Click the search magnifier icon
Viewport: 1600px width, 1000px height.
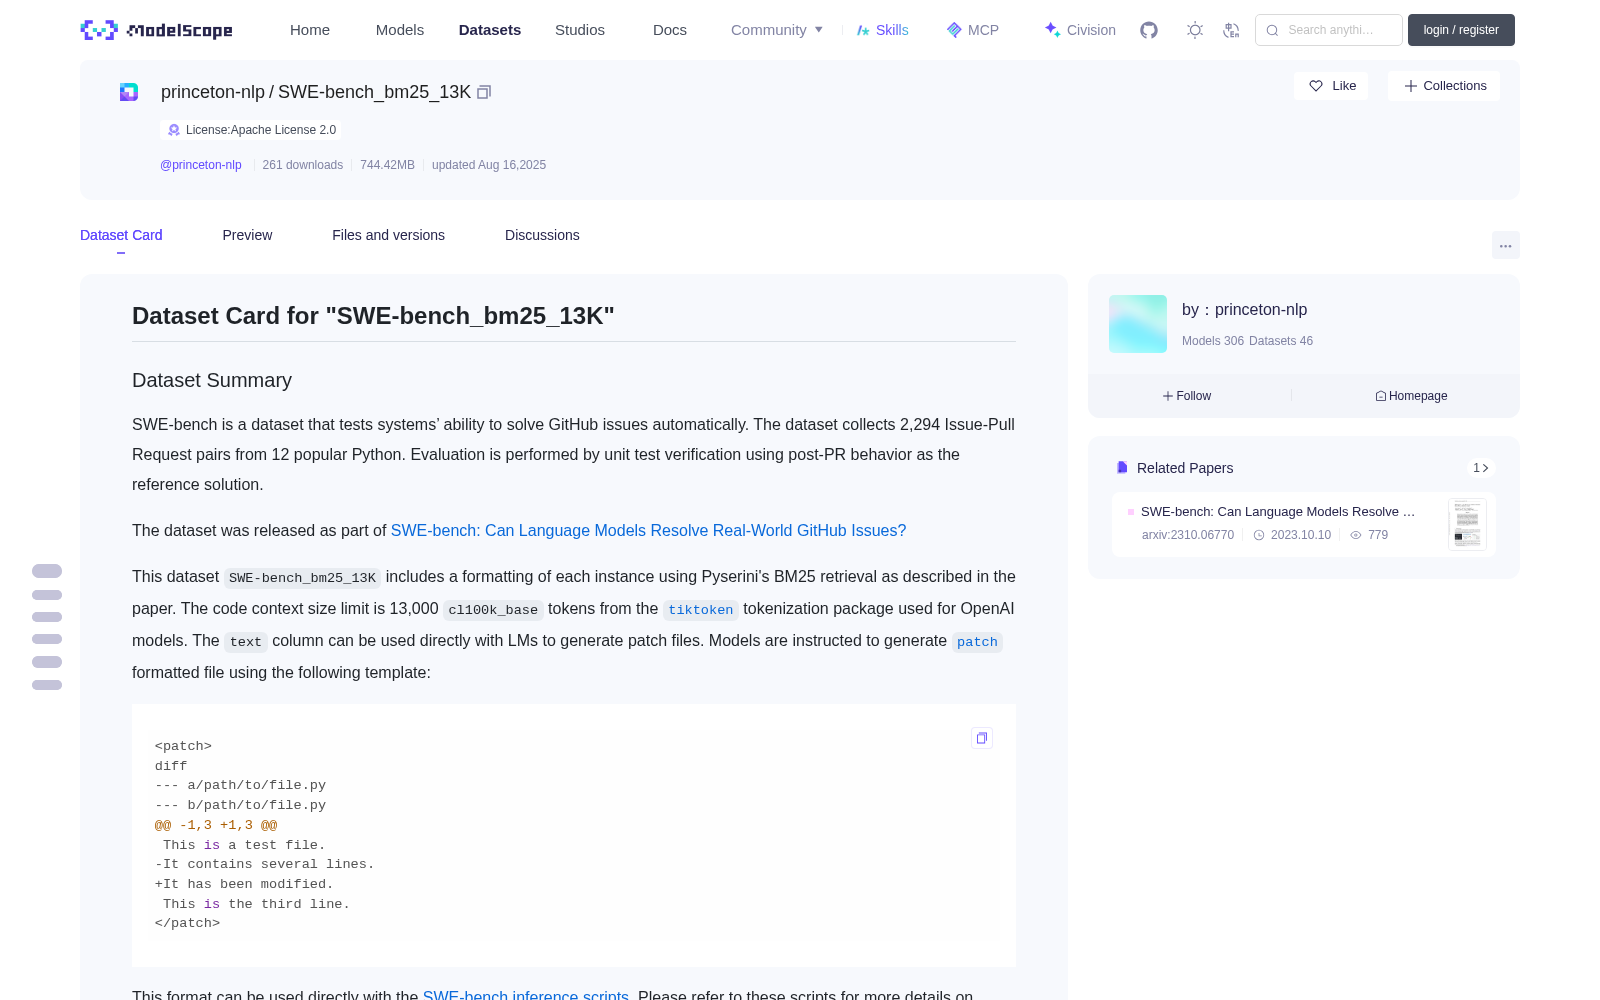click(x=1273, y=30)
